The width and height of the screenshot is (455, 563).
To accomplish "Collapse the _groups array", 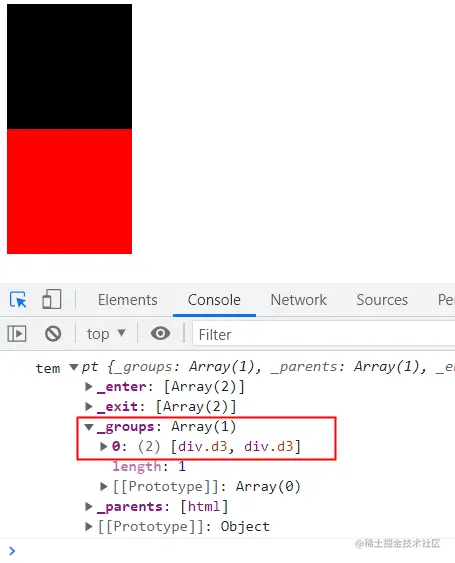I will pos(89,427).
